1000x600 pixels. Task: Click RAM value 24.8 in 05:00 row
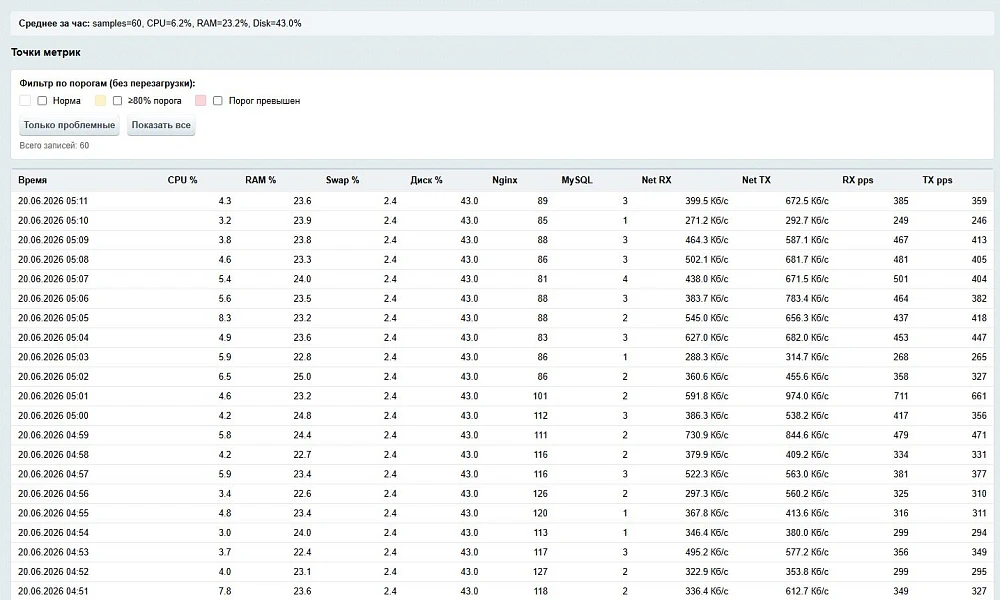click(x=302, y=416)
